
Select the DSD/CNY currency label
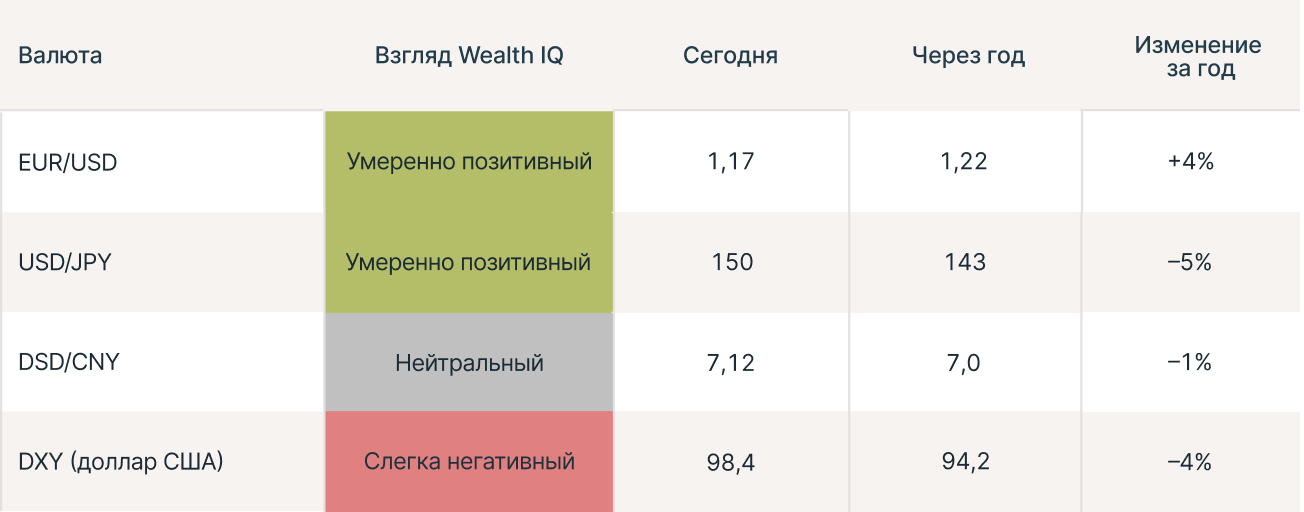pyautogui.click(x=69, y=361)
